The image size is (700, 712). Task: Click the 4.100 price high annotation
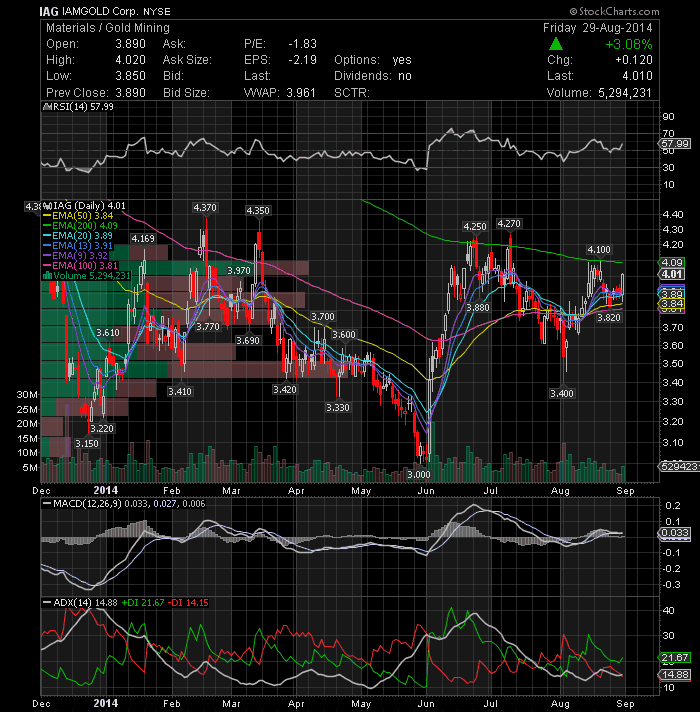pyautogui.click(x=599, y=250)
